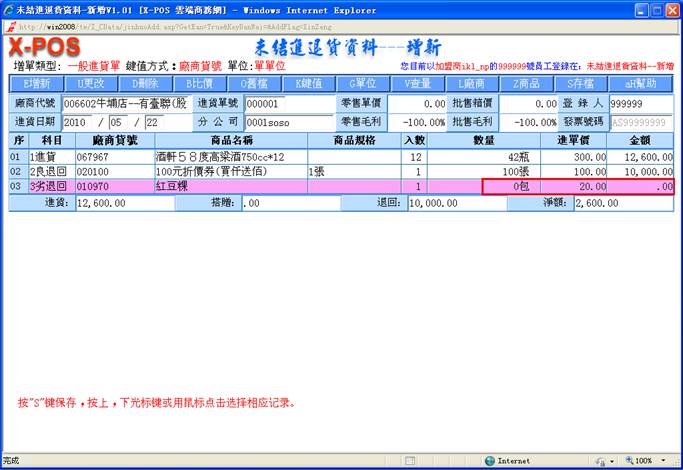
Task: Open help via aH幫助 button
Action: pyautogui.click(x=640, y=83)
